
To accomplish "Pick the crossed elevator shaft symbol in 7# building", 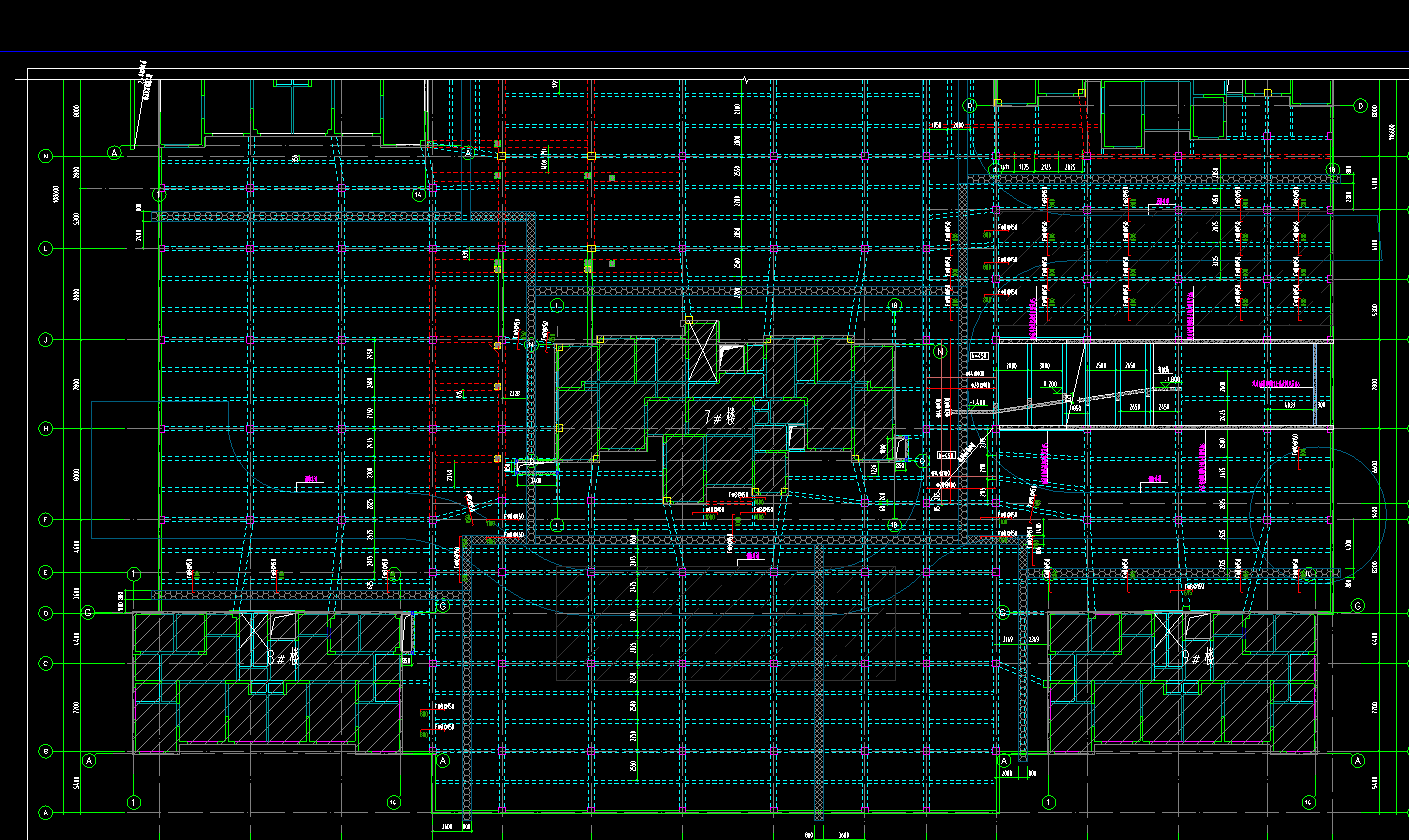I will [702, 351].
